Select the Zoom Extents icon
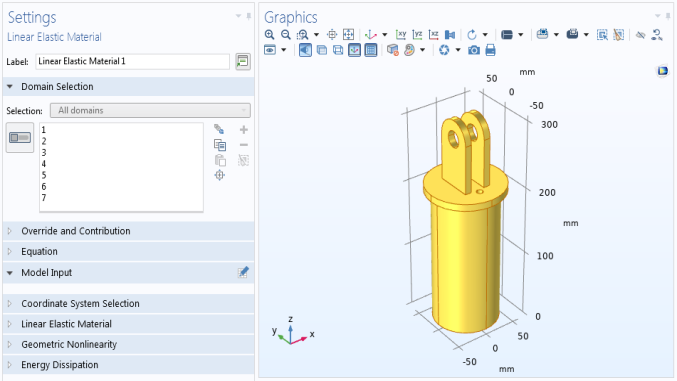The width and height of the screenshot is (677, 381). point(348,35)
